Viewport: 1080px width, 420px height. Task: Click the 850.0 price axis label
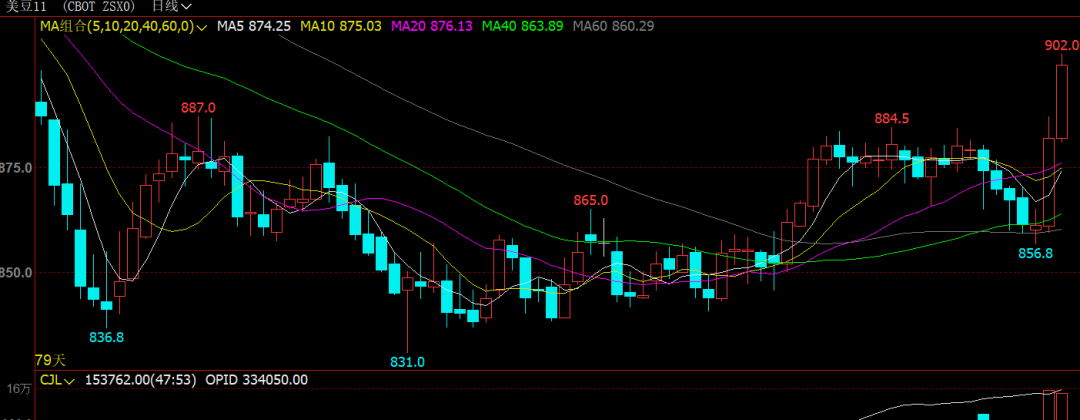coord(15,273)
